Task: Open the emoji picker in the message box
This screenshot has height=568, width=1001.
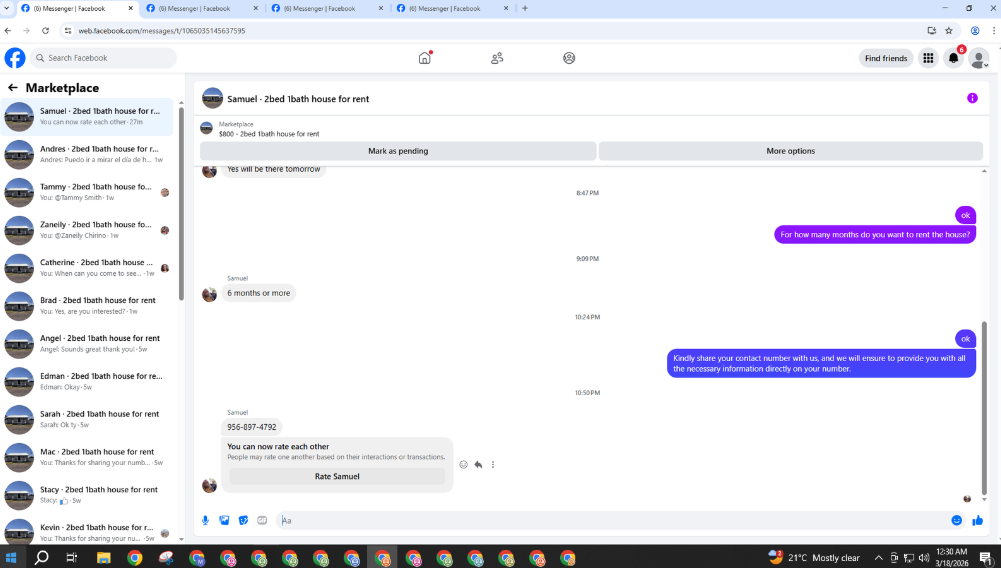Action: click(956, 520)
